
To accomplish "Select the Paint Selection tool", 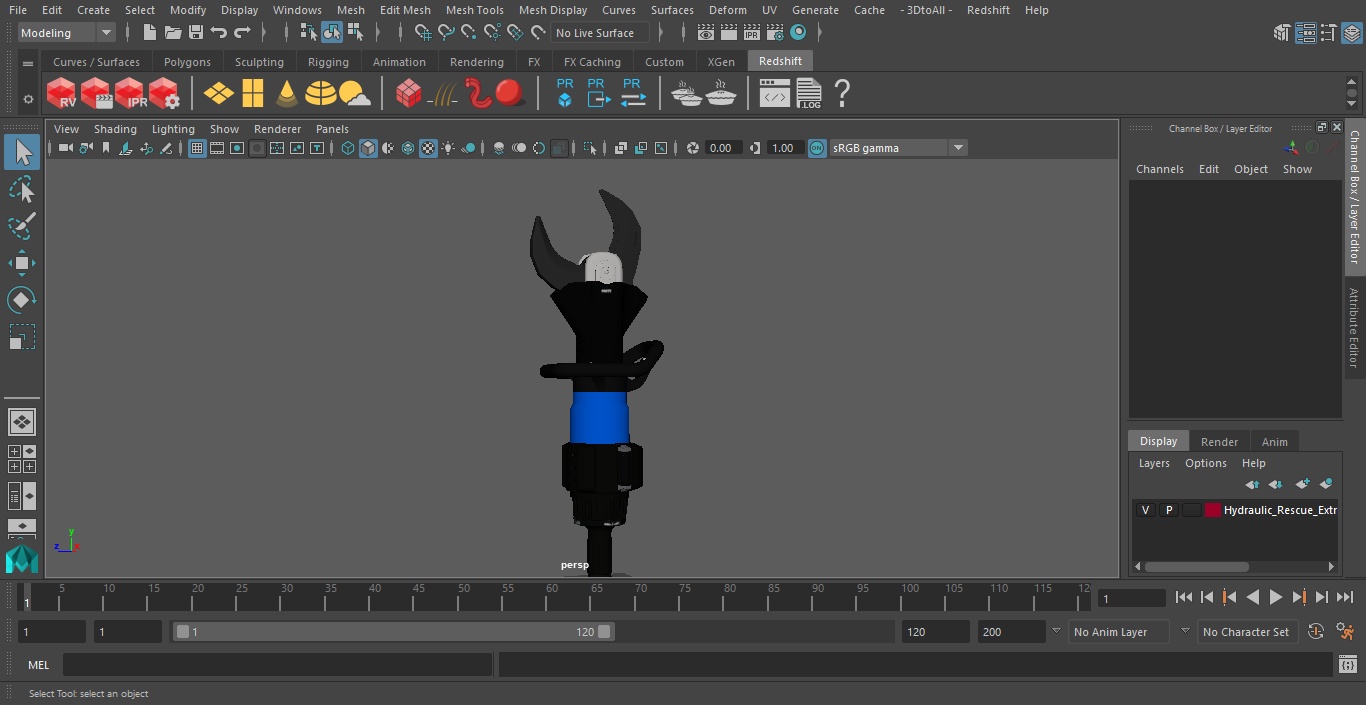I will (x=22, y=226).
